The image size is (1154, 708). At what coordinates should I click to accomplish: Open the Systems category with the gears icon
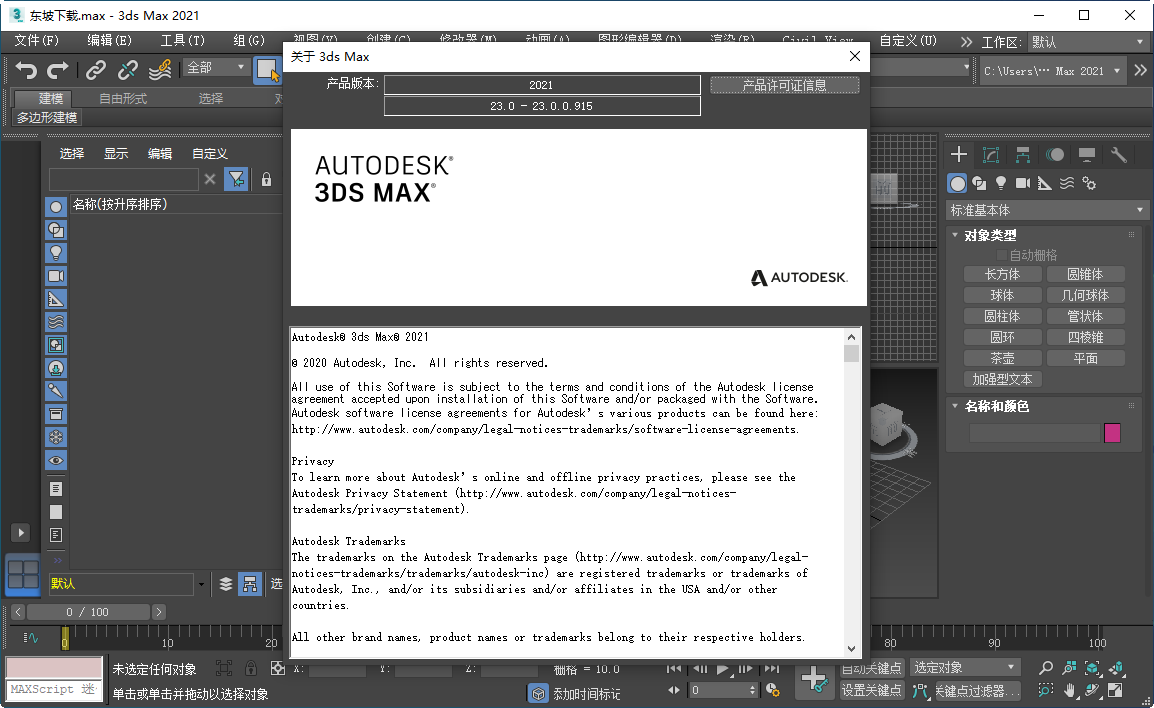click(1090, 183)
